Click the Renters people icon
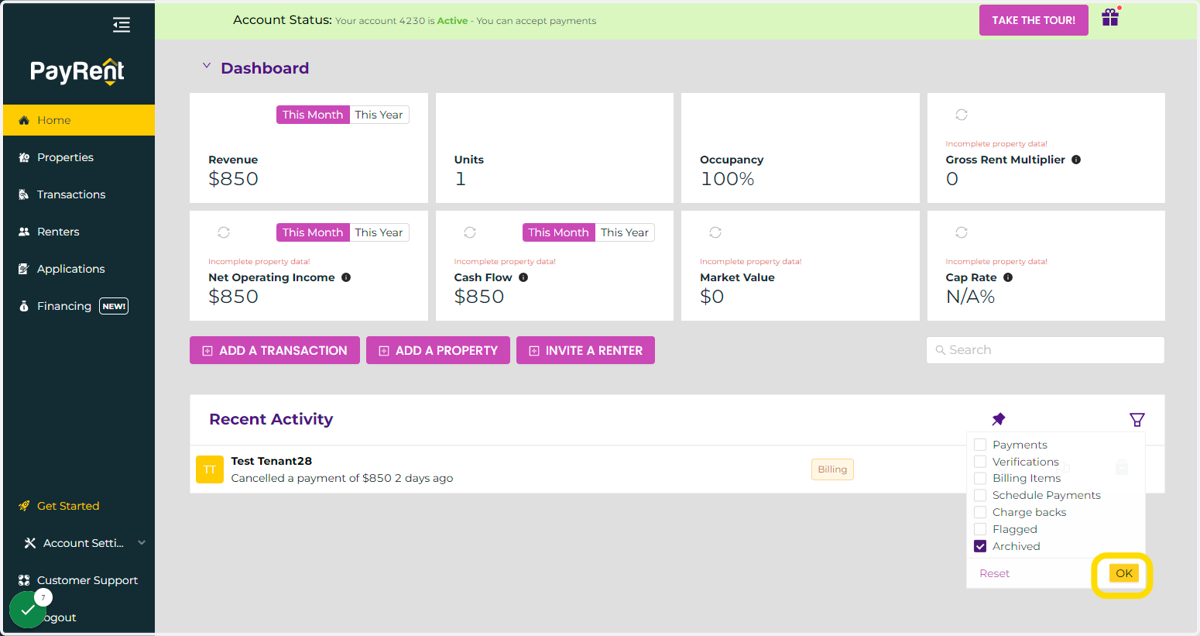1200x636 pixels. pos(24,231)
